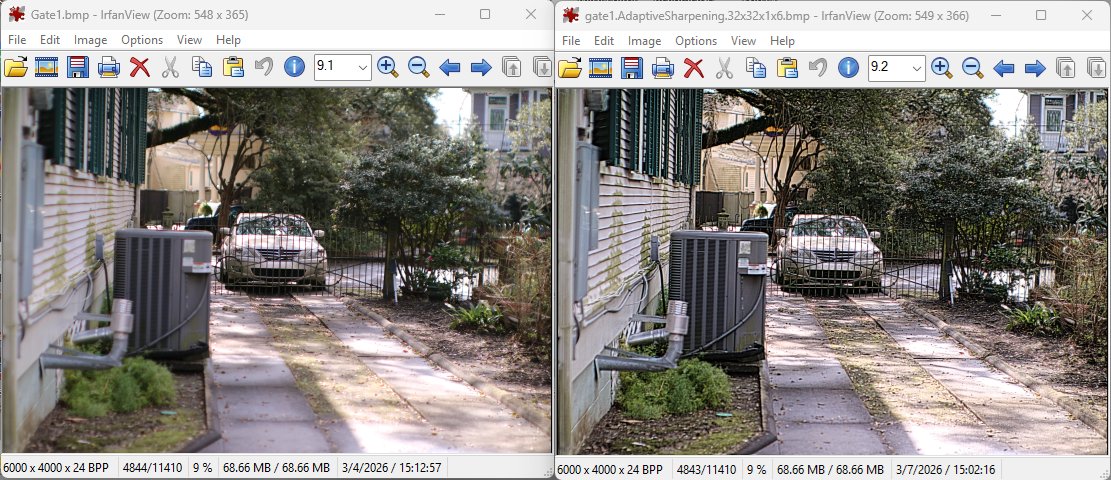Click Zoom in icon in Gate1.bmp window

pos(388,67)
